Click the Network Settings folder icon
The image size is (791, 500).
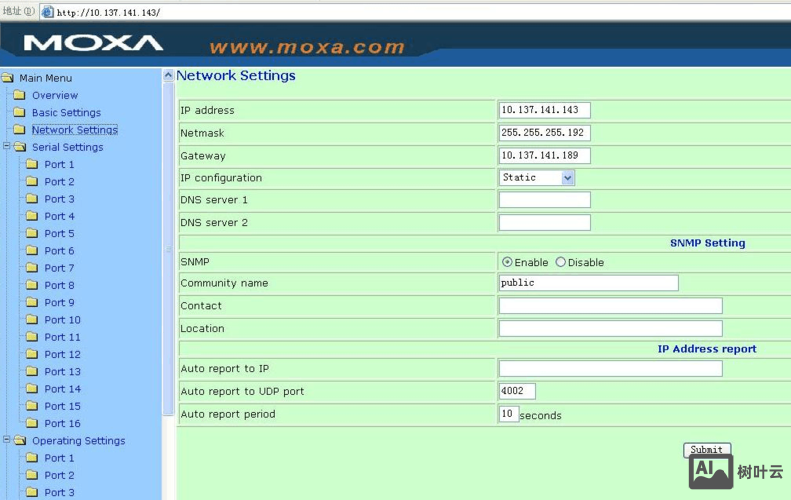pos(20,130)
